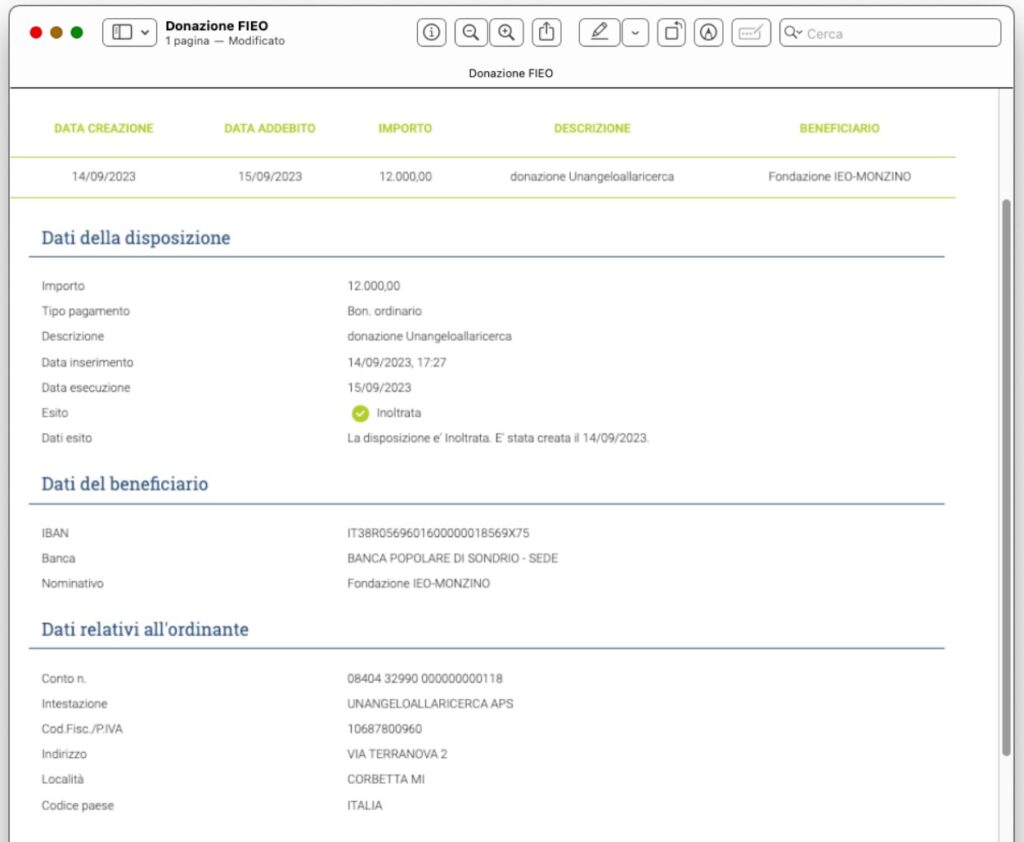Click the IBAN number IT38R0569601600000018569X75
1024x842 pixels.
pyautogui.click(x=438, y=533)
